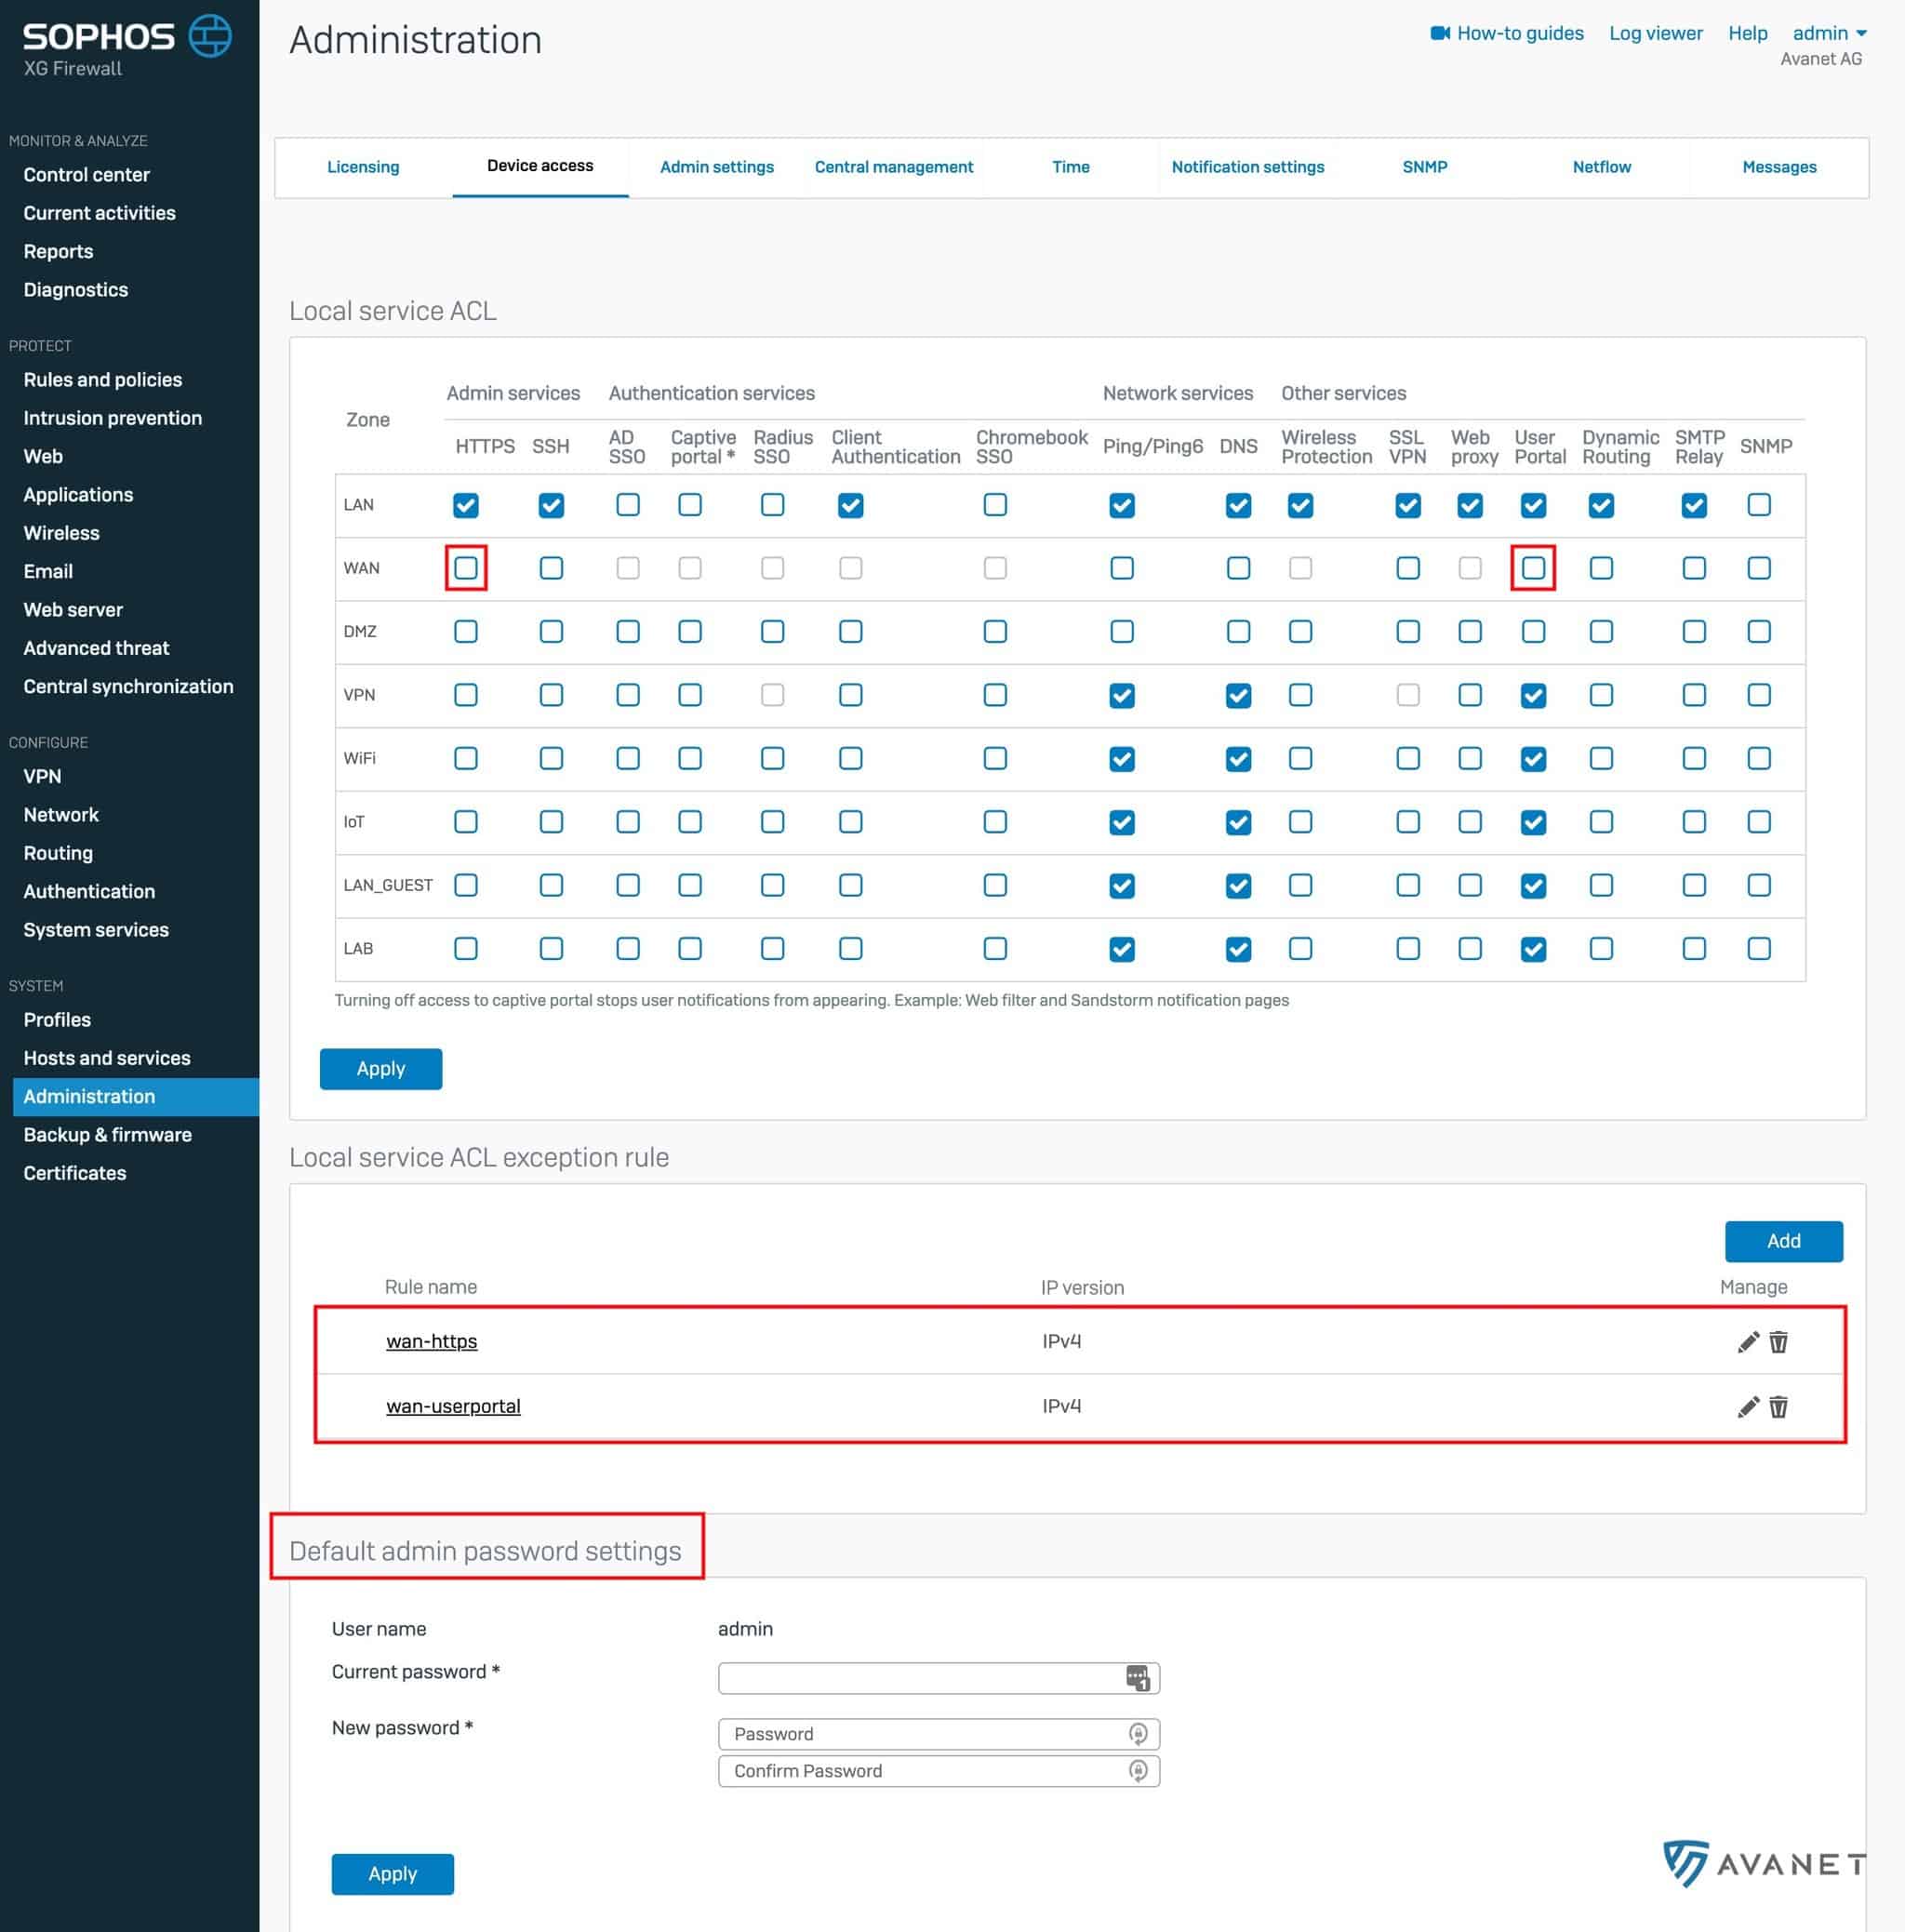Viewport: 1905px width, 1932px height.
Task: Open the wan-userportal rule link
Action: click(453, 1406)
